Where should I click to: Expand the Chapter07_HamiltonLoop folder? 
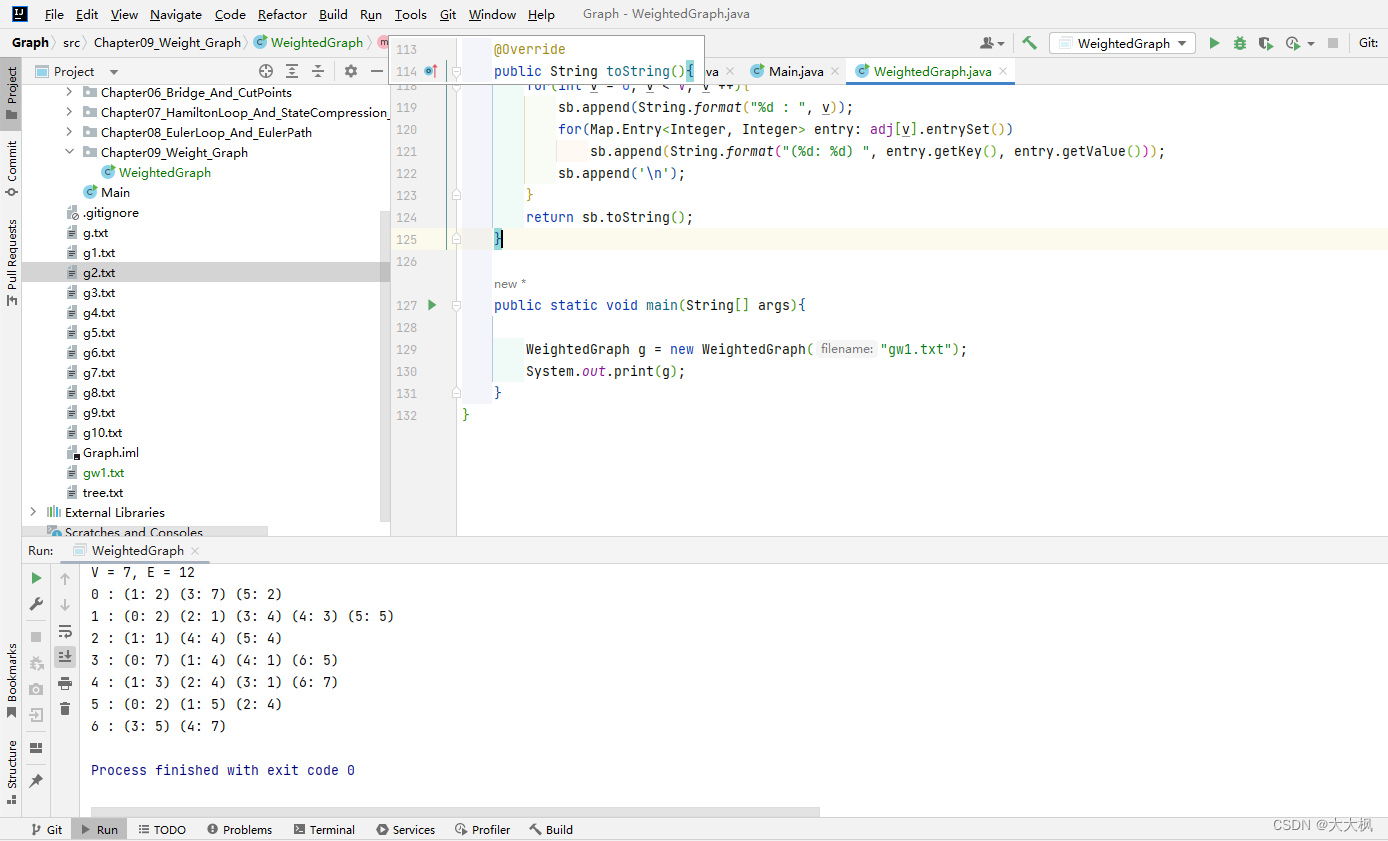coord(69,112)
